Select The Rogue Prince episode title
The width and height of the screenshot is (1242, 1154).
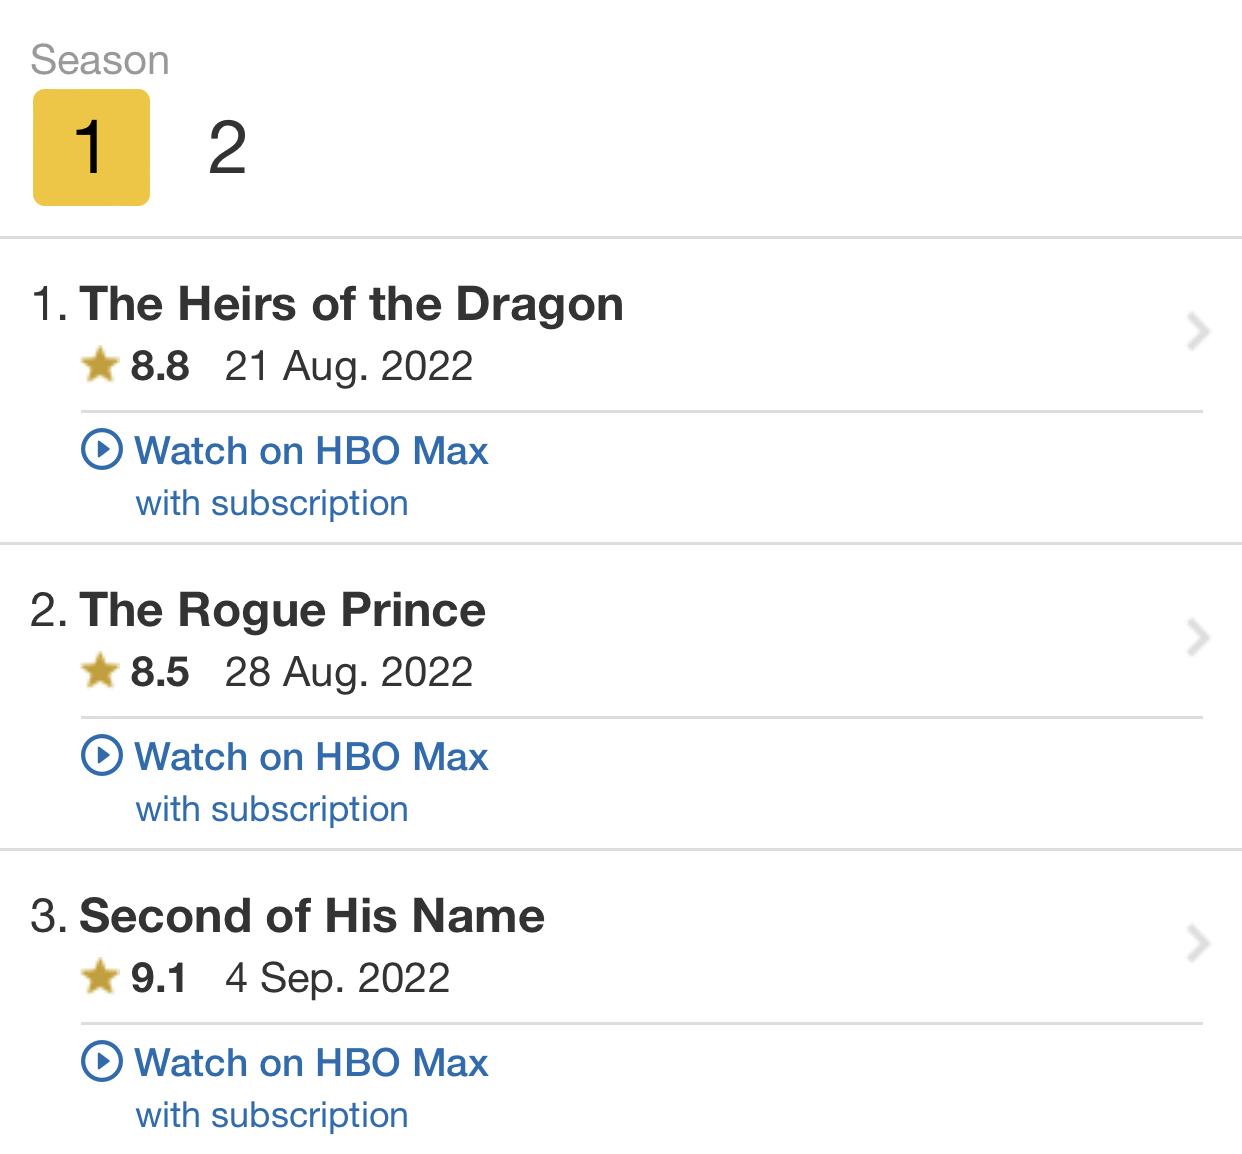pos(282,610)
